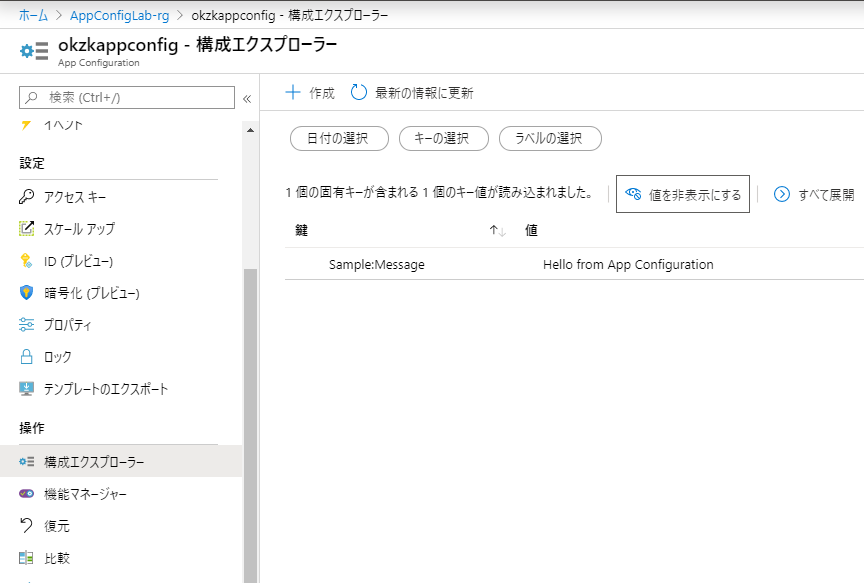This screenshot has width=864, height=583.
Task: Click the 復元 undo arrow icon
Action: 26,525
